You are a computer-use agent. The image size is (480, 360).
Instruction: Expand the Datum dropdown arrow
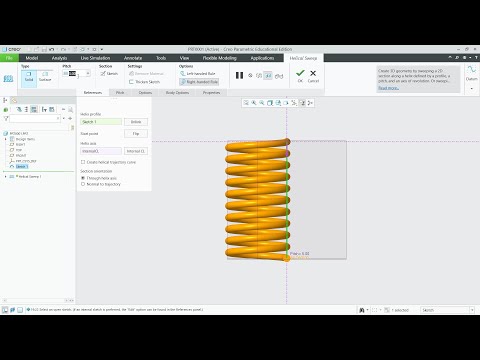point(471,89)
